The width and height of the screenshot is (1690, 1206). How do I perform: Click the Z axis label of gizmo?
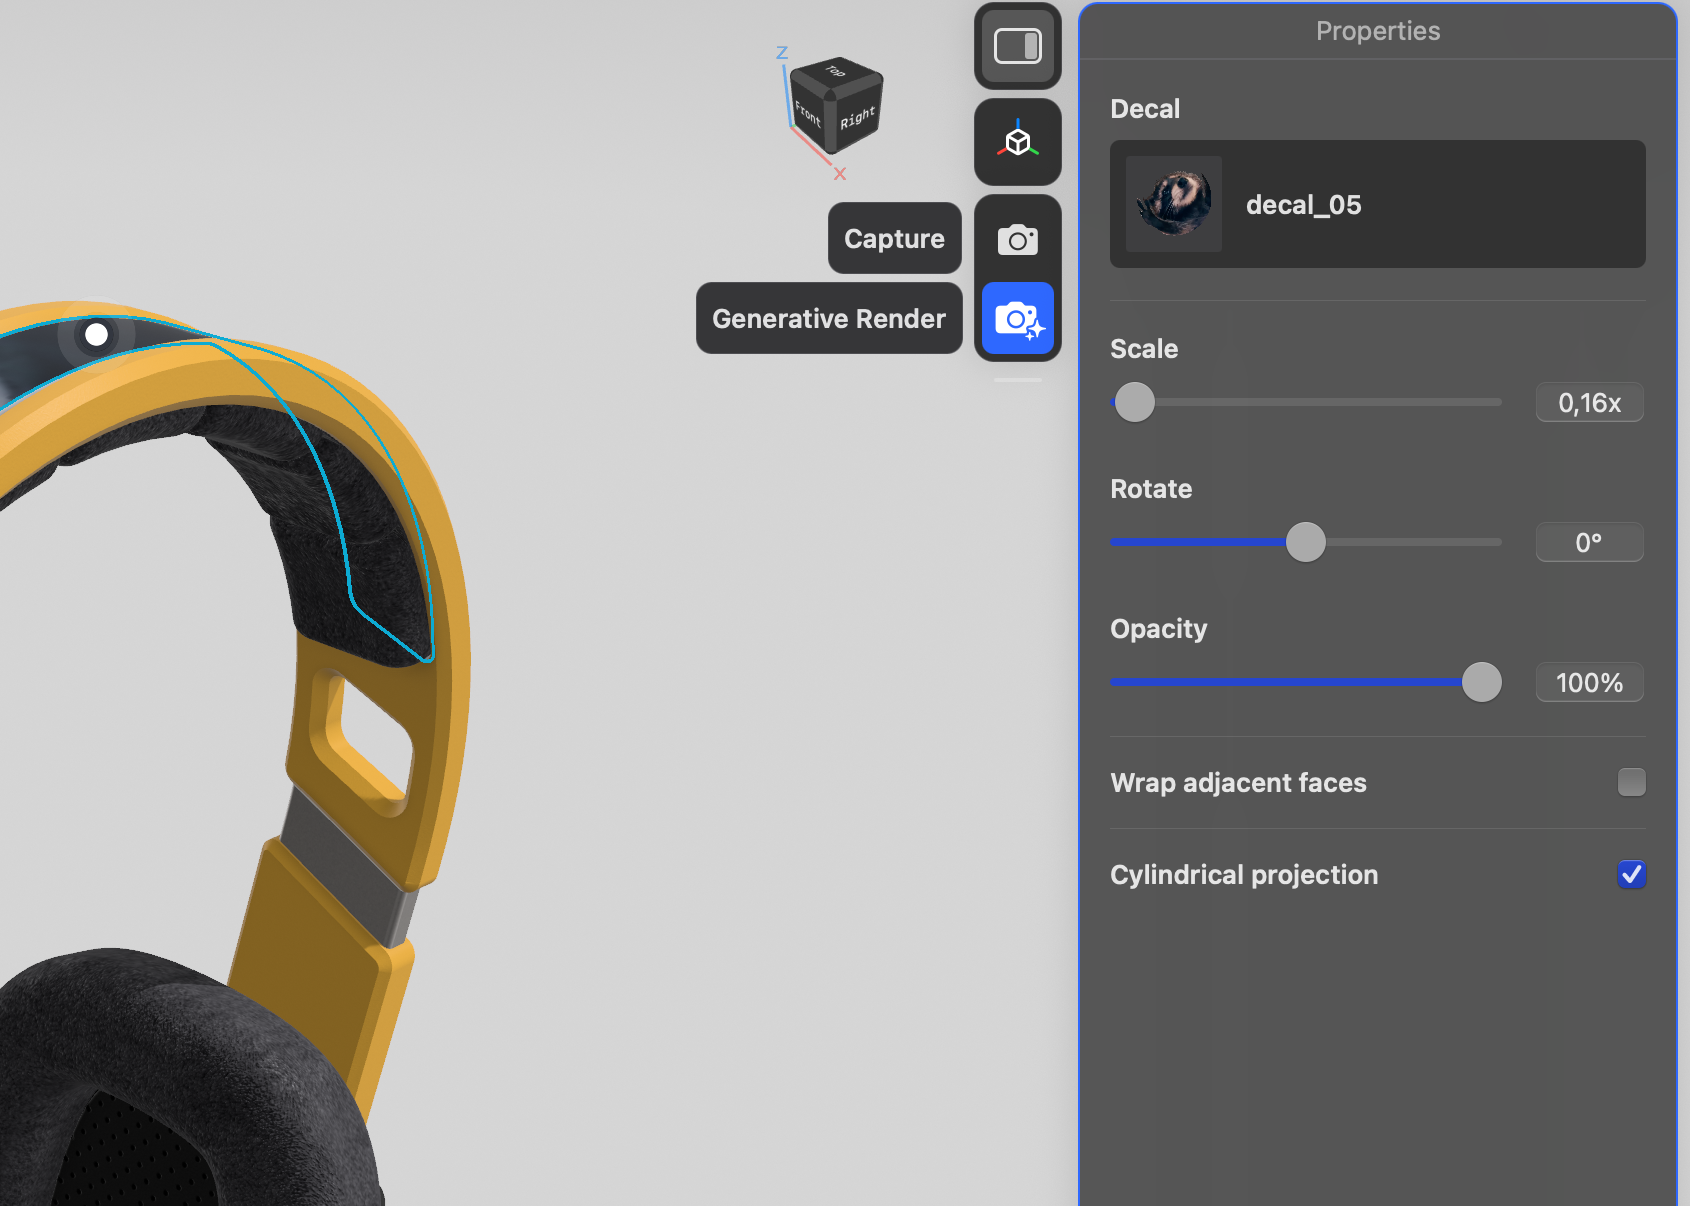[x=782, y=53]
